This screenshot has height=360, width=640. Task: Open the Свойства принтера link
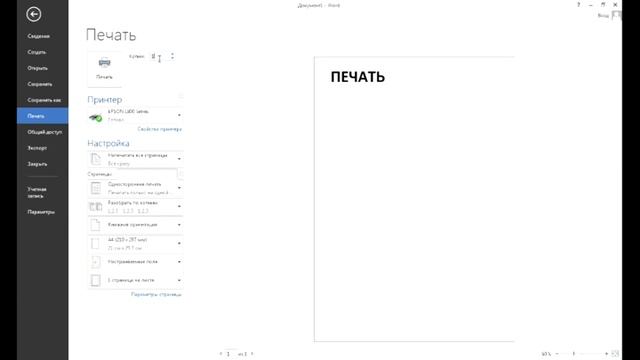pos(159,129)
